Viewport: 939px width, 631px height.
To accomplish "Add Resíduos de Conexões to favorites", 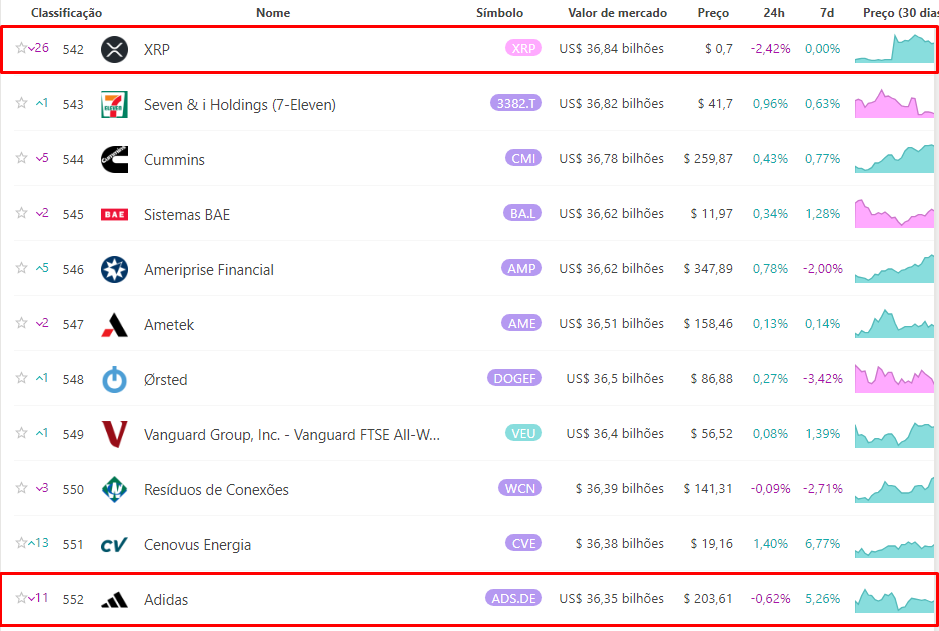I will coord(21,489).
